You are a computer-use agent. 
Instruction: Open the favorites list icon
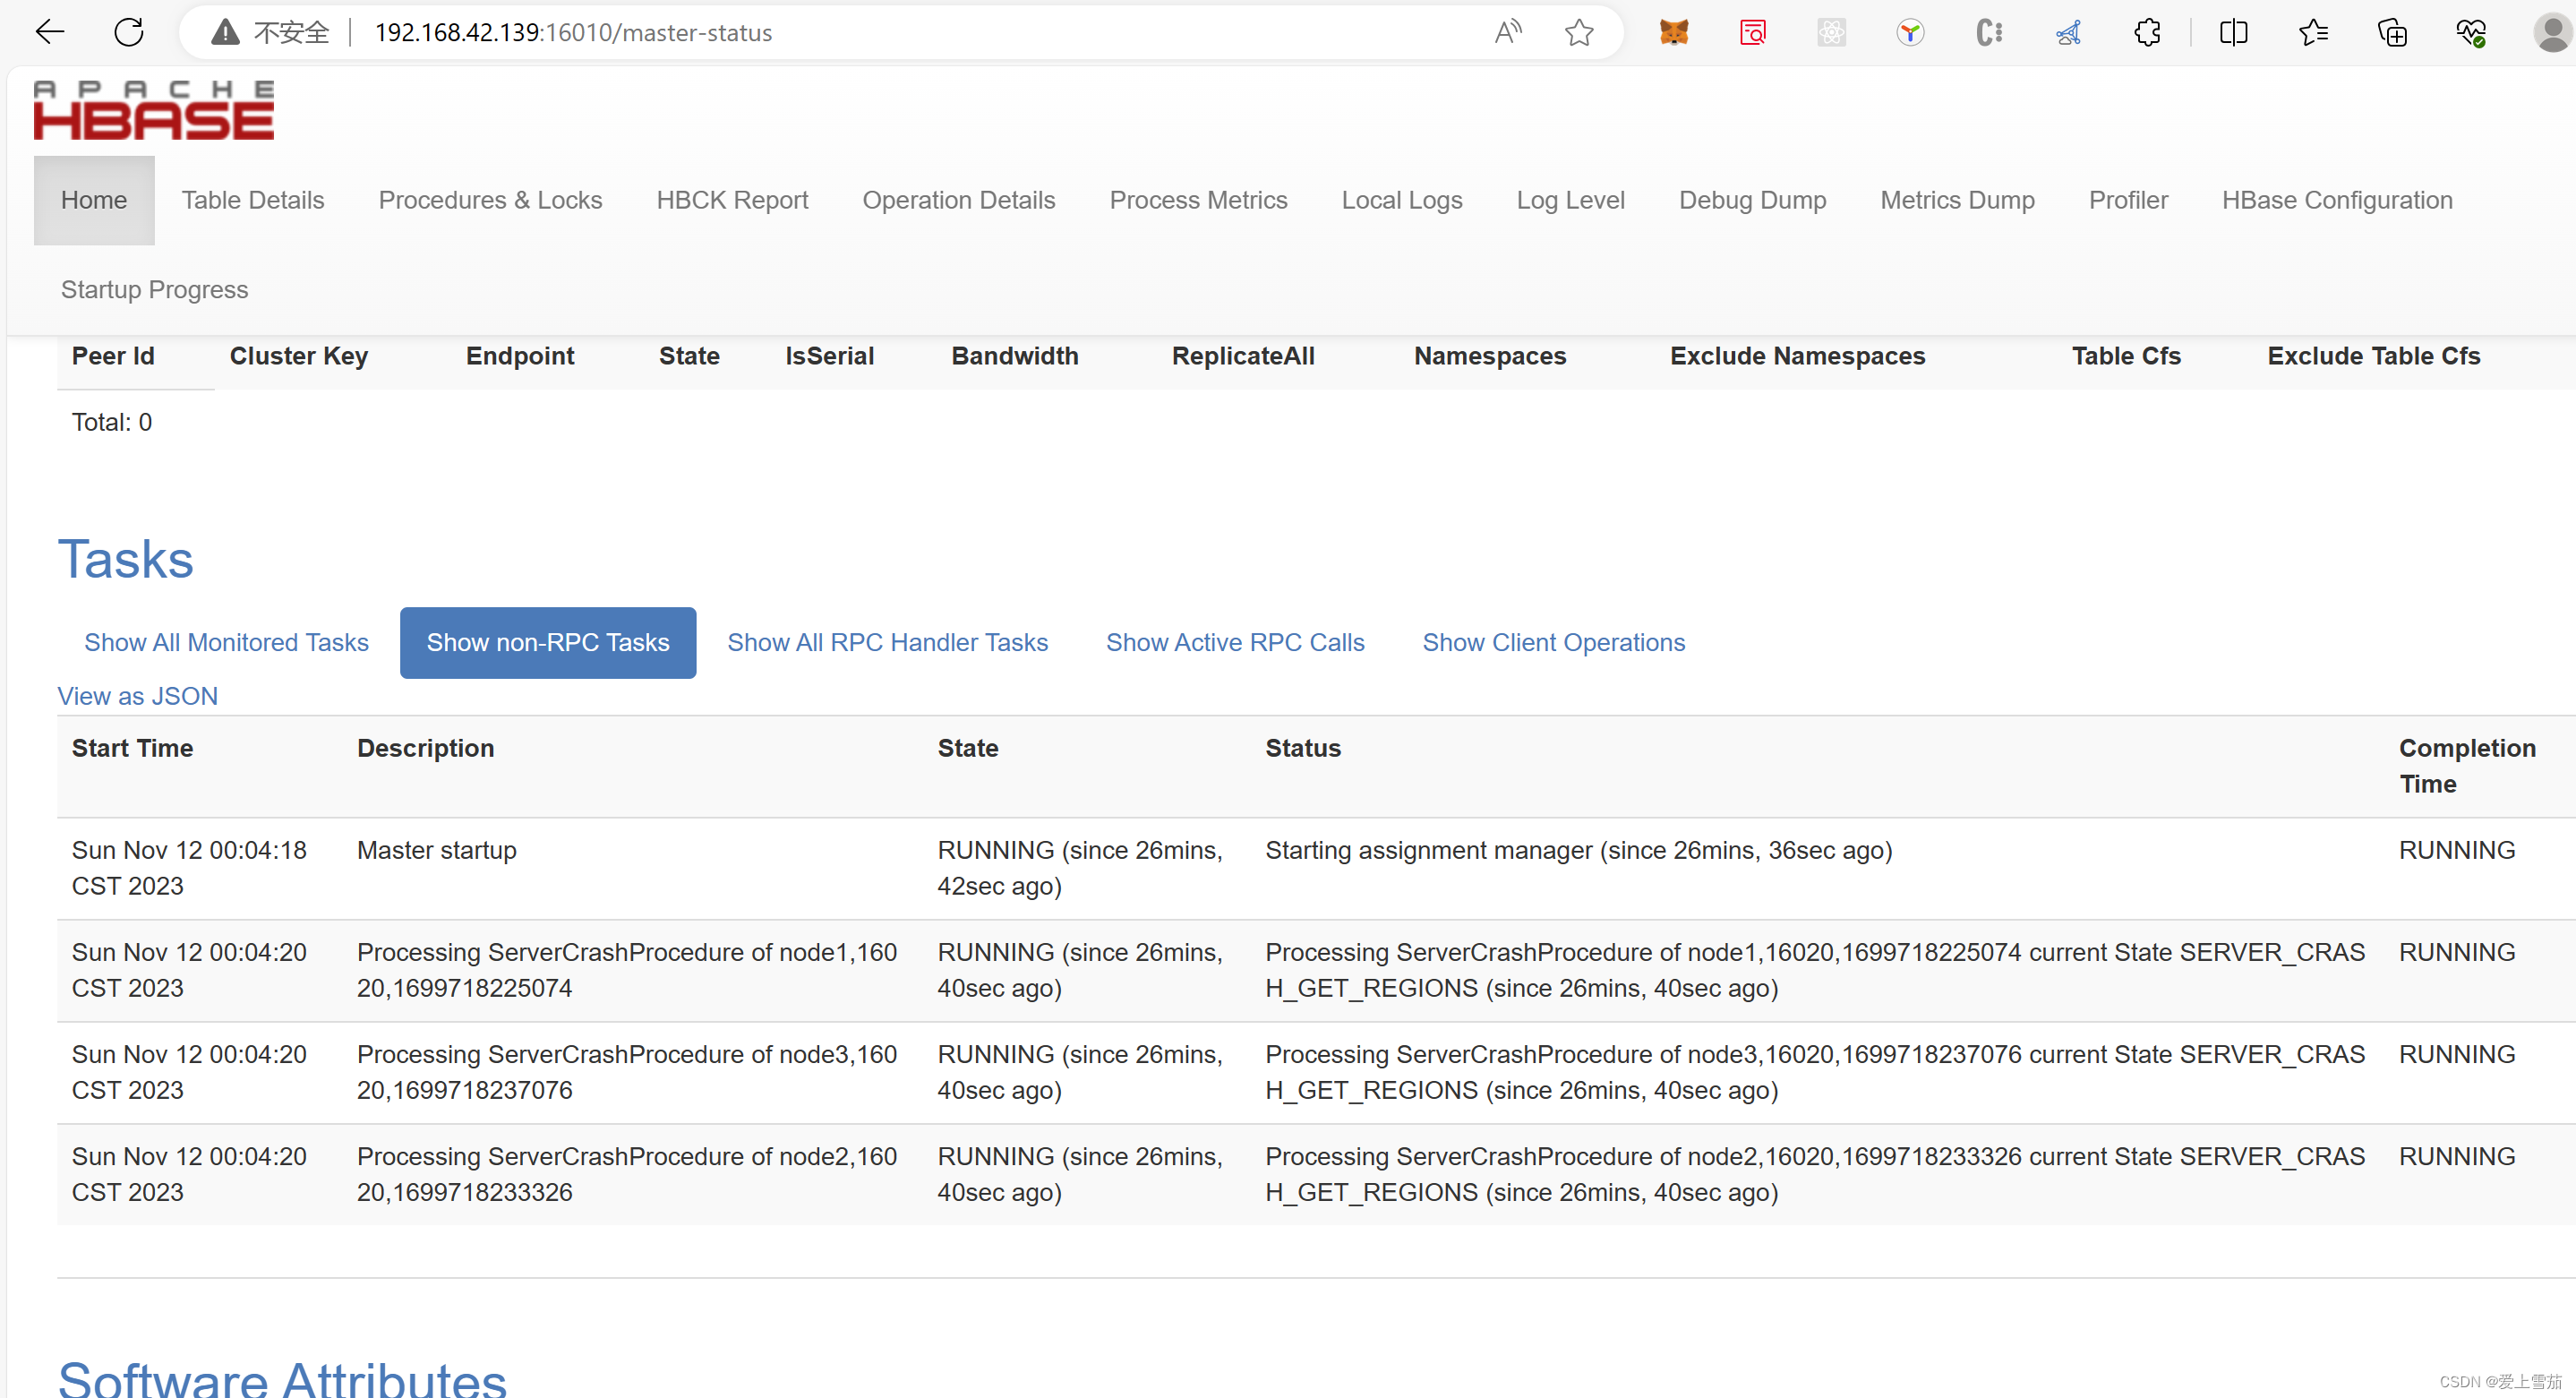[x=2313, y=32]
